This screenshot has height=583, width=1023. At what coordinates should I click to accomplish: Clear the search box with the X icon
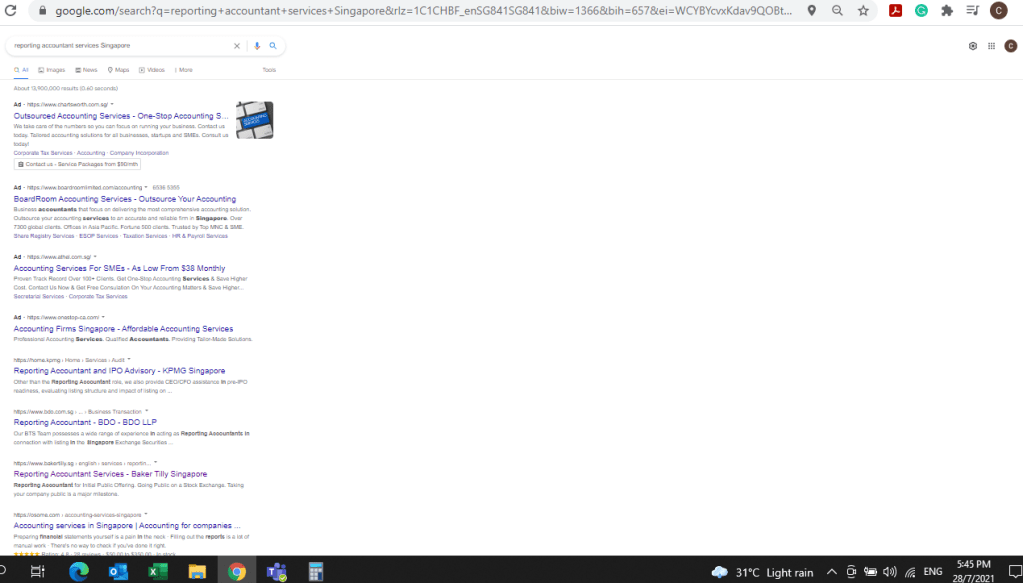point(237,46)
